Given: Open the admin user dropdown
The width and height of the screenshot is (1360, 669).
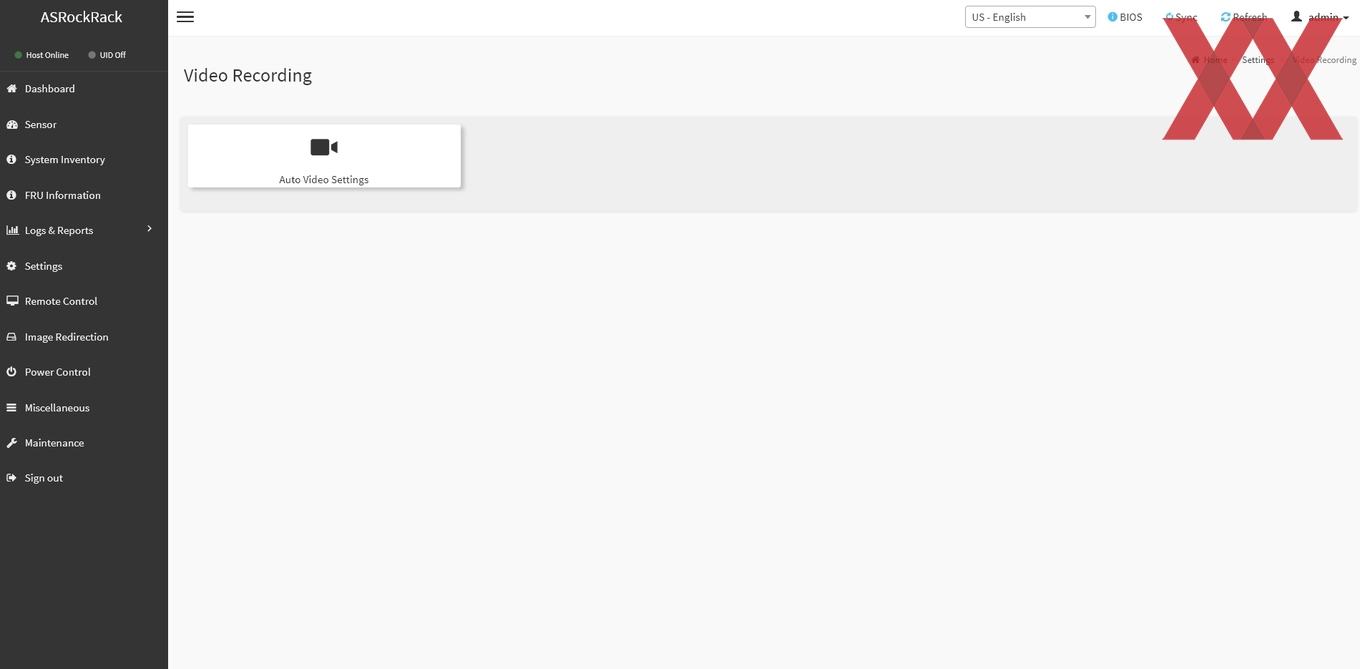Looking at the screenshot, I should tap(1320, 17).
